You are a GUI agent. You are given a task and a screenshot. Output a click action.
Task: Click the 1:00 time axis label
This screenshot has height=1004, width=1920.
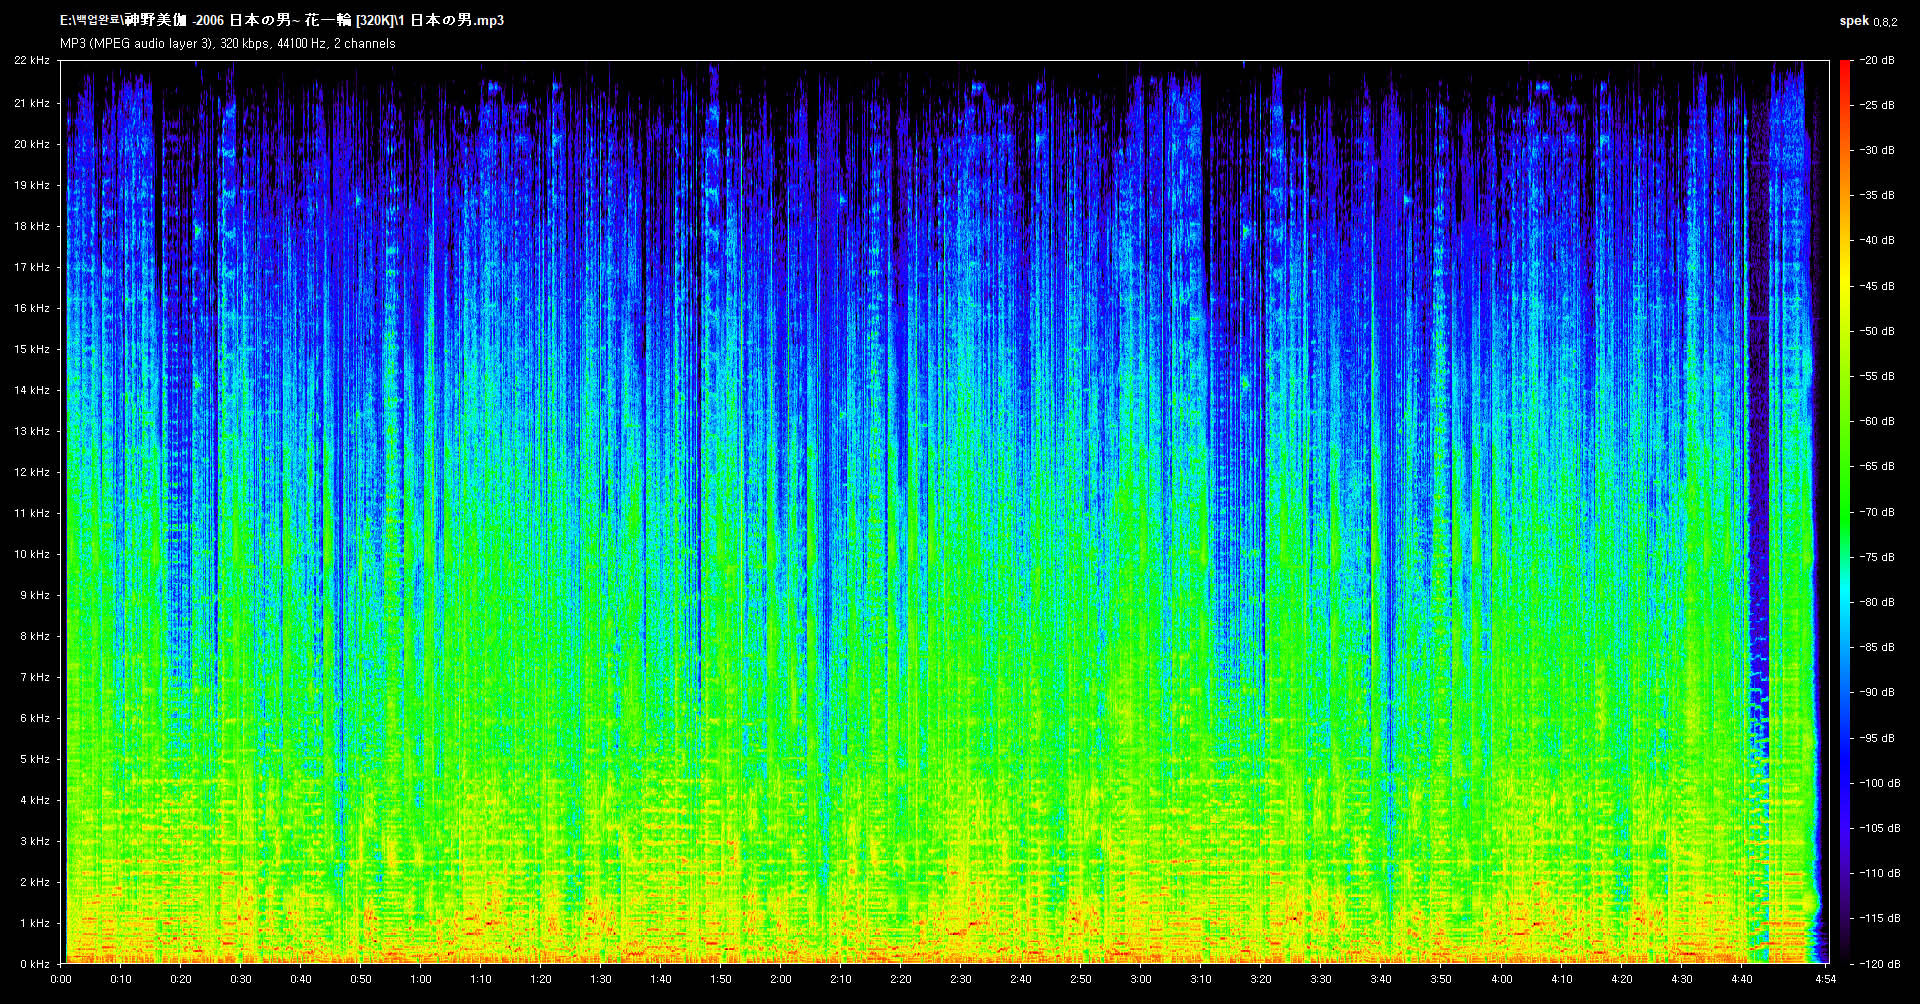click(x=421, y=979)
